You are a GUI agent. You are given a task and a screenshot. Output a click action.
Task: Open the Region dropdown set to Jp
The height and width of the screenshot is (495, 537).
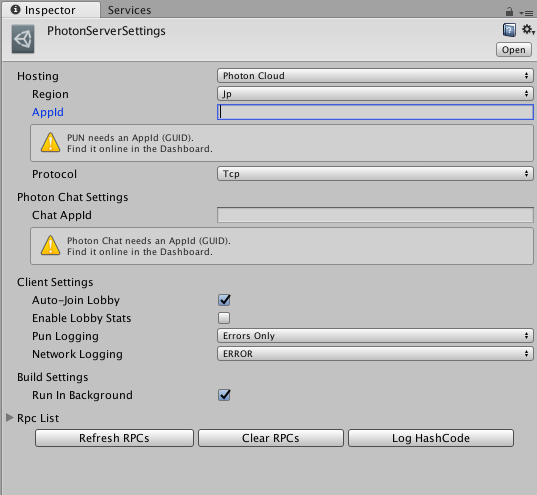click(375, 94)
